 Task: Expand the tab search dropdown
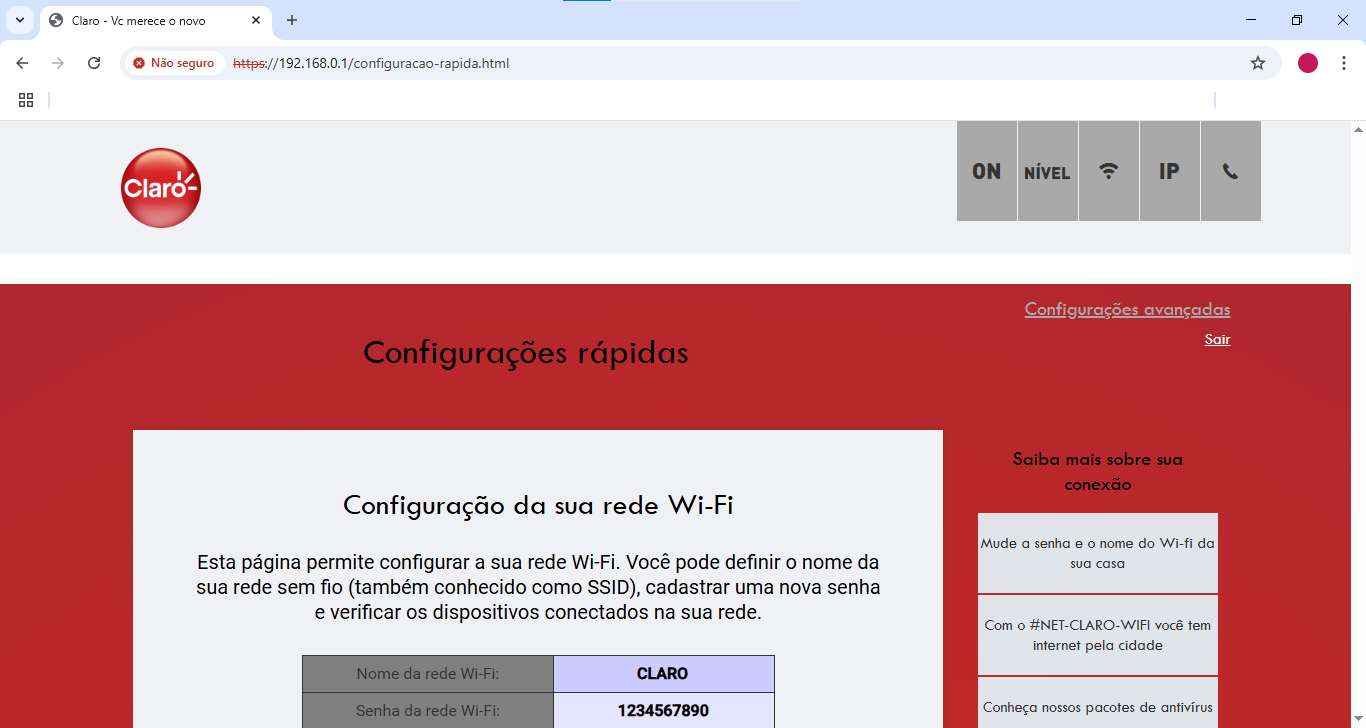(20, 20)
